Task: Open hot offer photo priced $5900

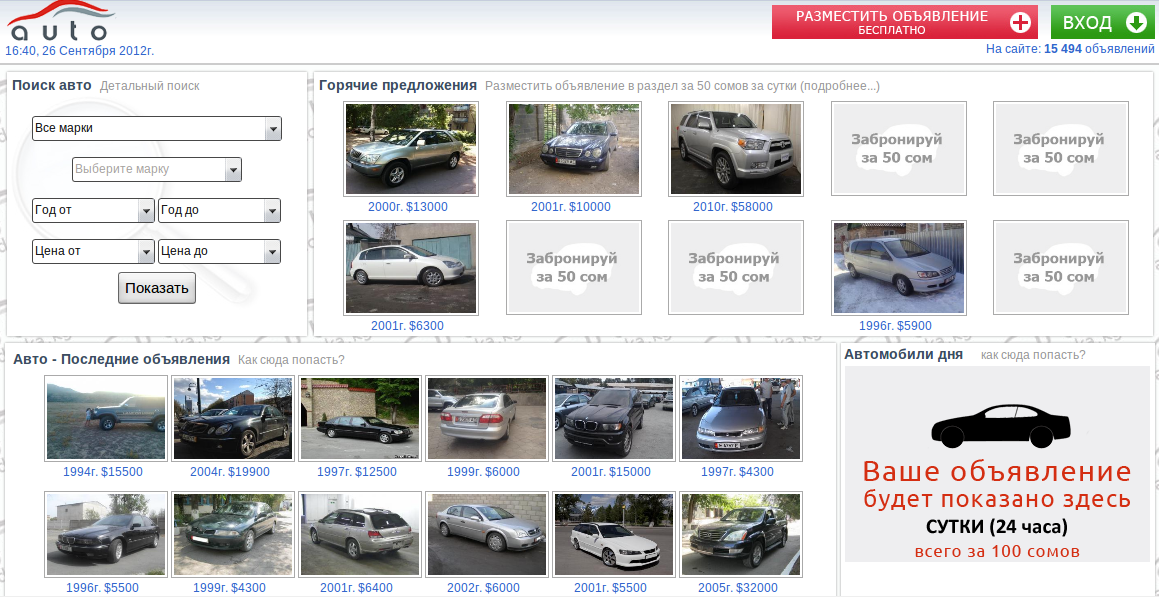Action: [898, 267]
